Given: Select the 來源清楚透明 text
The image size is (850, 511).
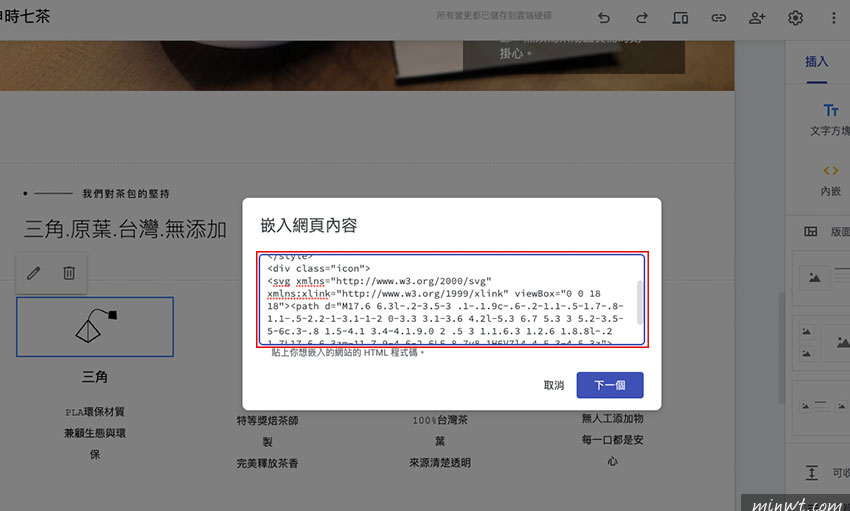Looking at the screenshot, I should click(440, 463).
